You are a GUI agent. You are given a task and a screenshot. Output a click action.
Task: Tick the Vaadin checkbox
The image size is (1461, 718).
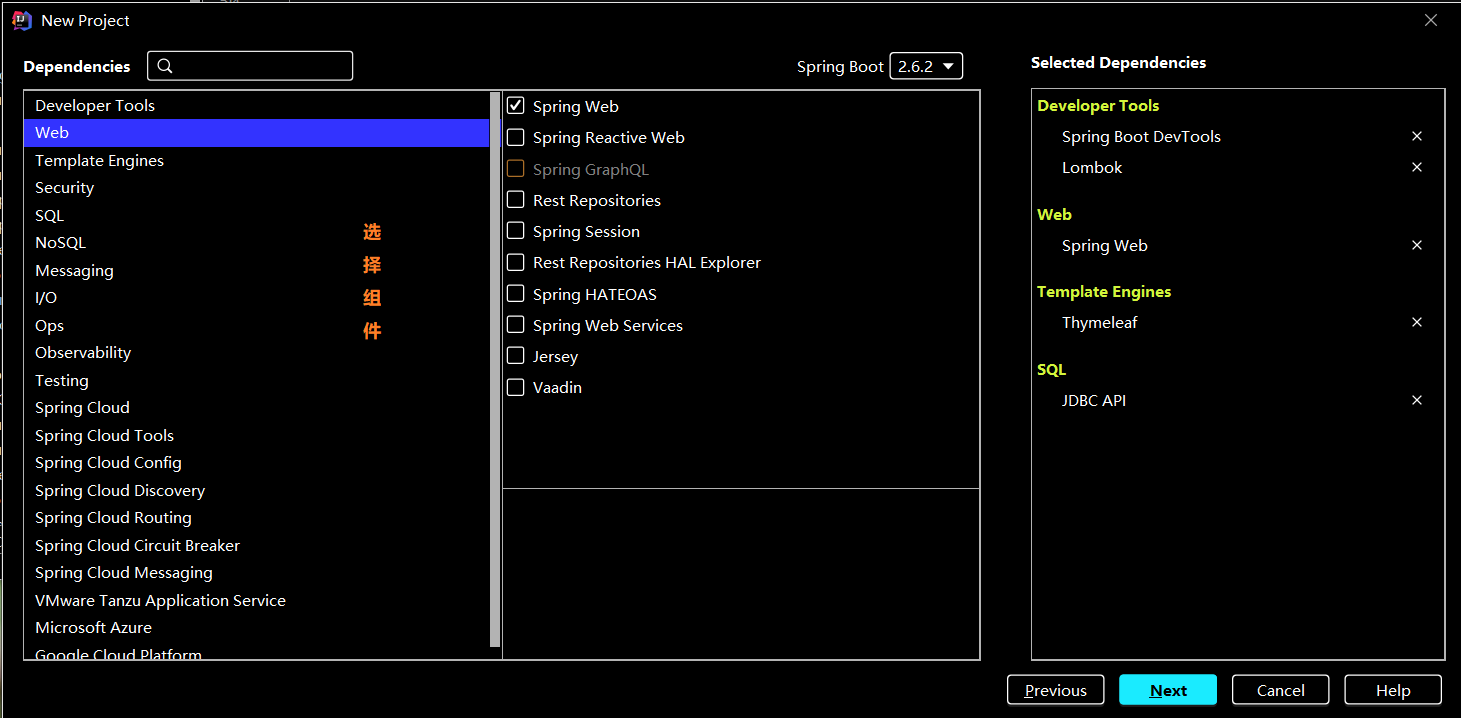(516, 387)
